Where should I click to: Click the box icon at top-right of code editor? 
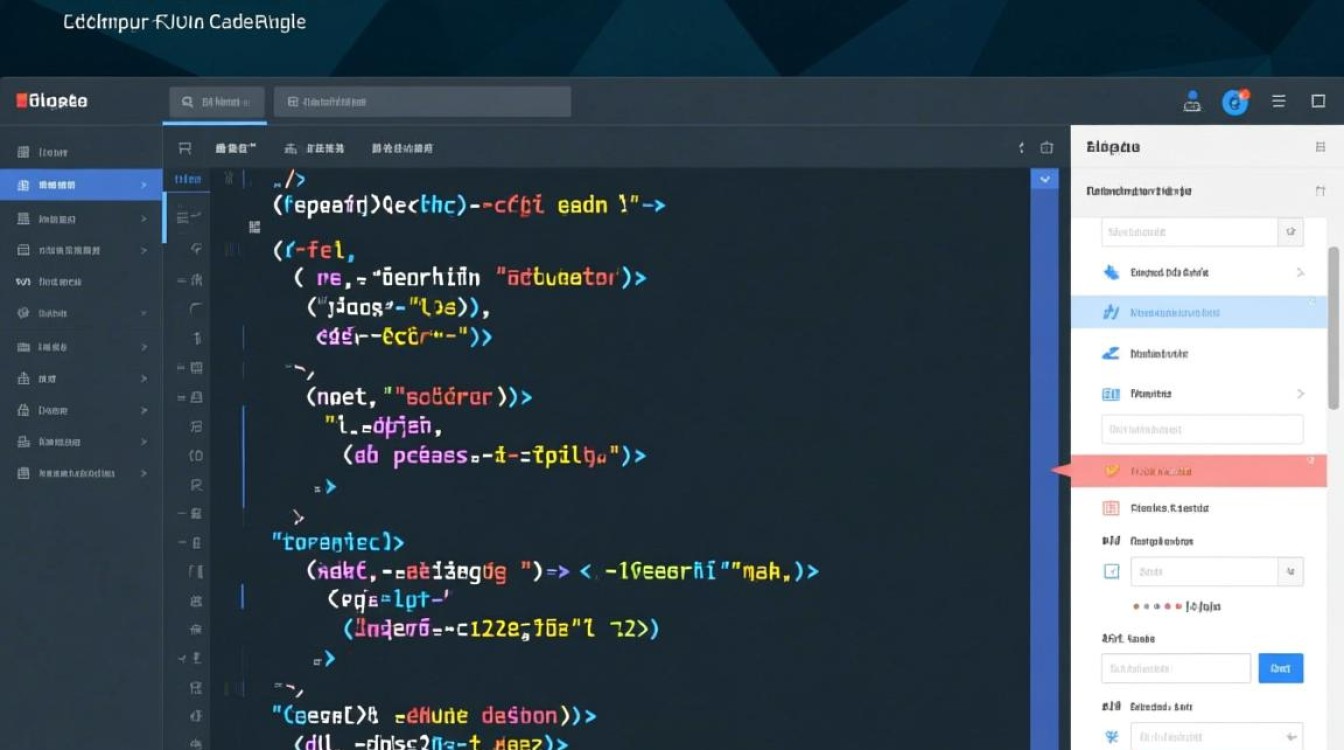(x=1047, y=148)
